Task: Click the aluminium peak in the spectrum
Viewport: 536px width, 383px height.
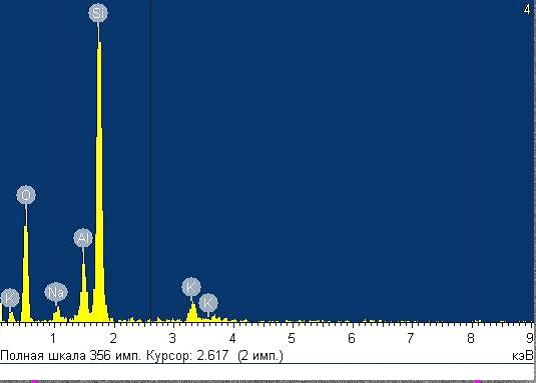Action: click(84, 292)
